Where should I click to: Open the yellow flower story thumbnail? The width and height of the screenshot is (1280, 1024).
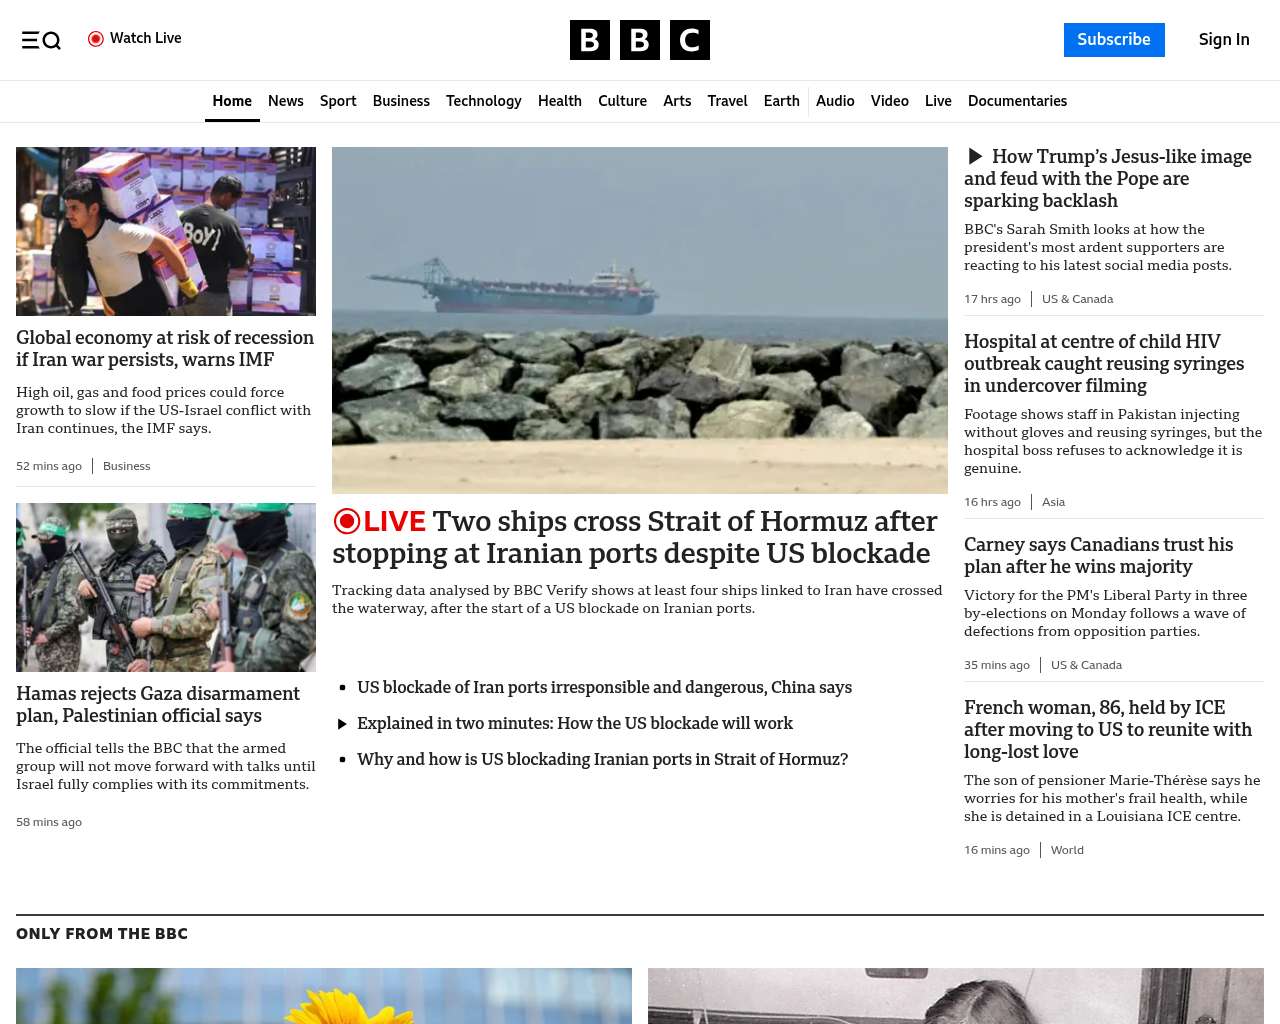coord(324,996)
